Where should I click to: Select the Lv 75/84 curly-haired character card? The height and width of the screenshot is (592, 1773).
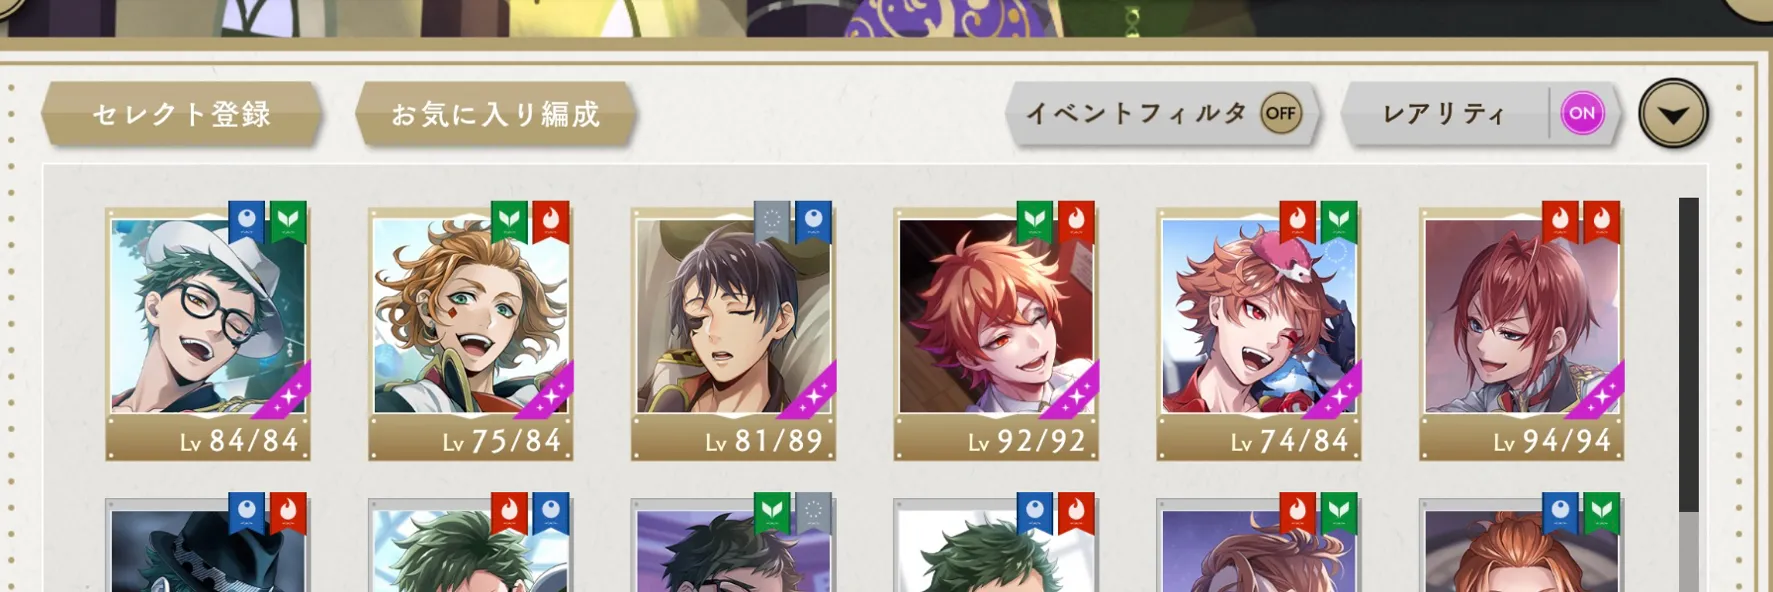pos(470,334)
